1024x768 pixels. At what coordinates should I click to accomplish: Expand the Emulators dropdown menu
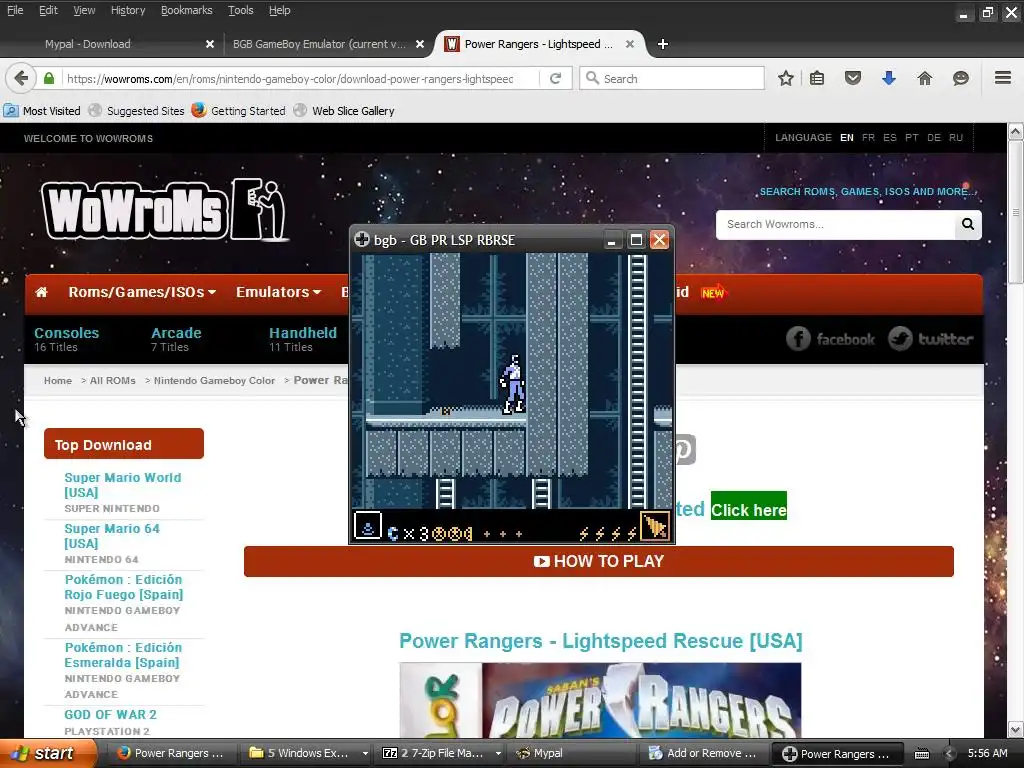point(278,292)
